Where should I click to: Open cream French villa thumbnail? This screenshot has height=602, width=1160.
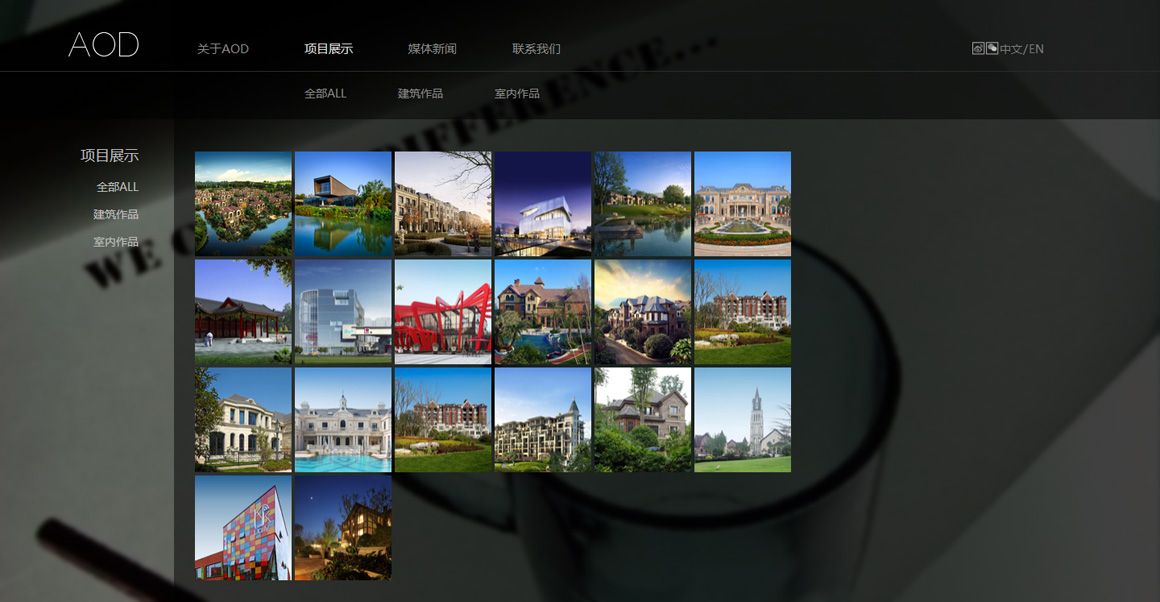pyautogui.click(x=243, y=420)
